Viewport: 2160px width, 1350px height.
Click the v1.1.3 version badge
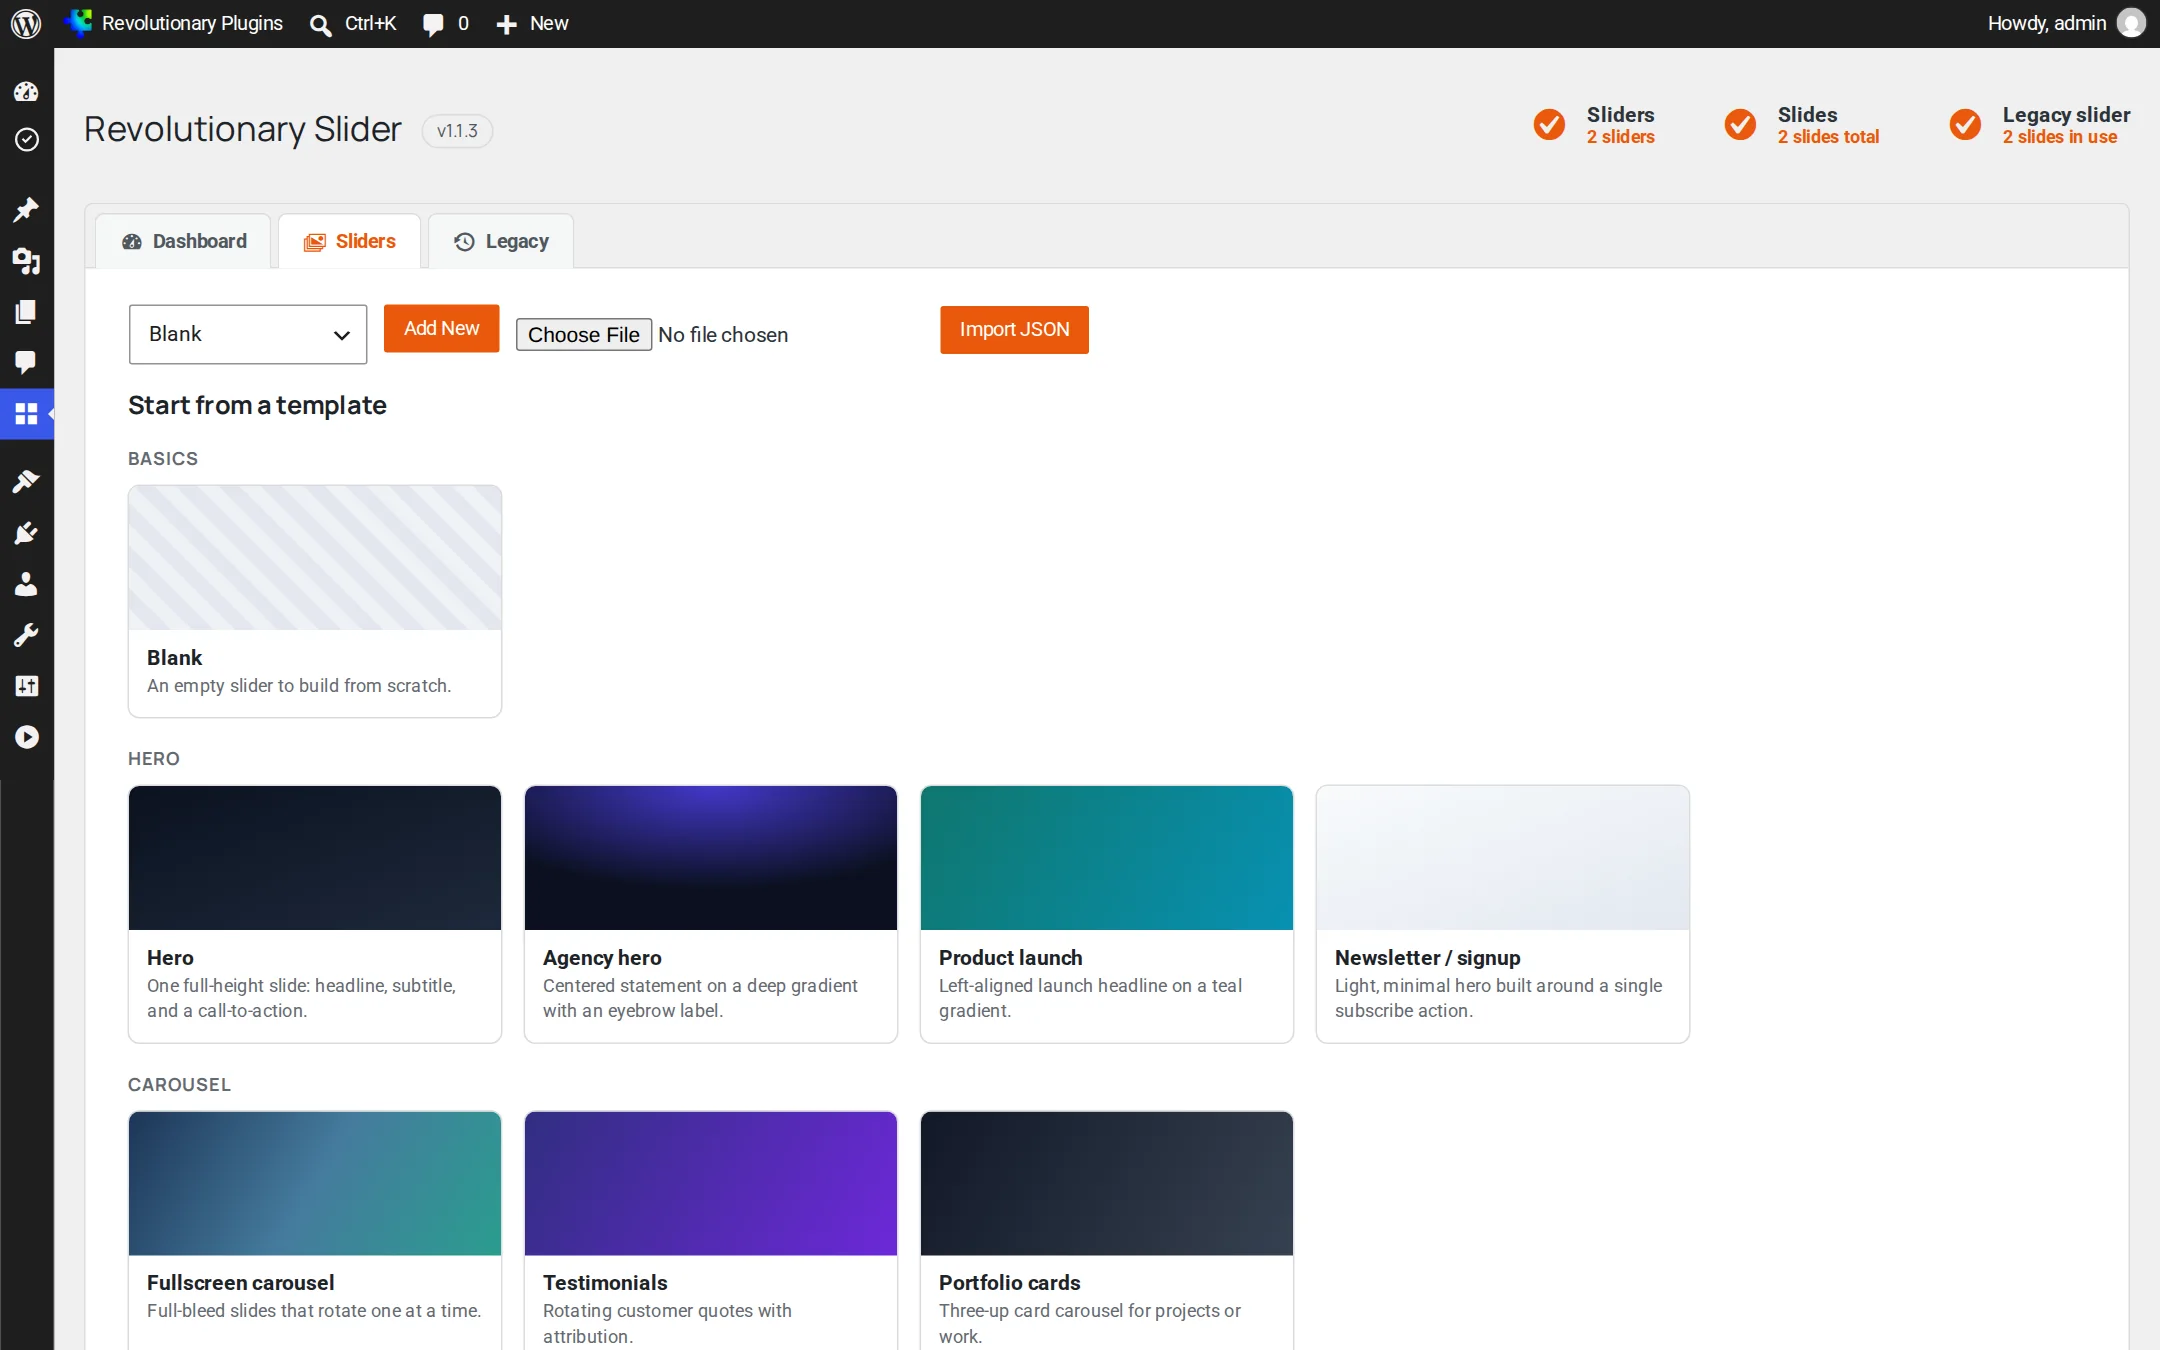[457, 131]
